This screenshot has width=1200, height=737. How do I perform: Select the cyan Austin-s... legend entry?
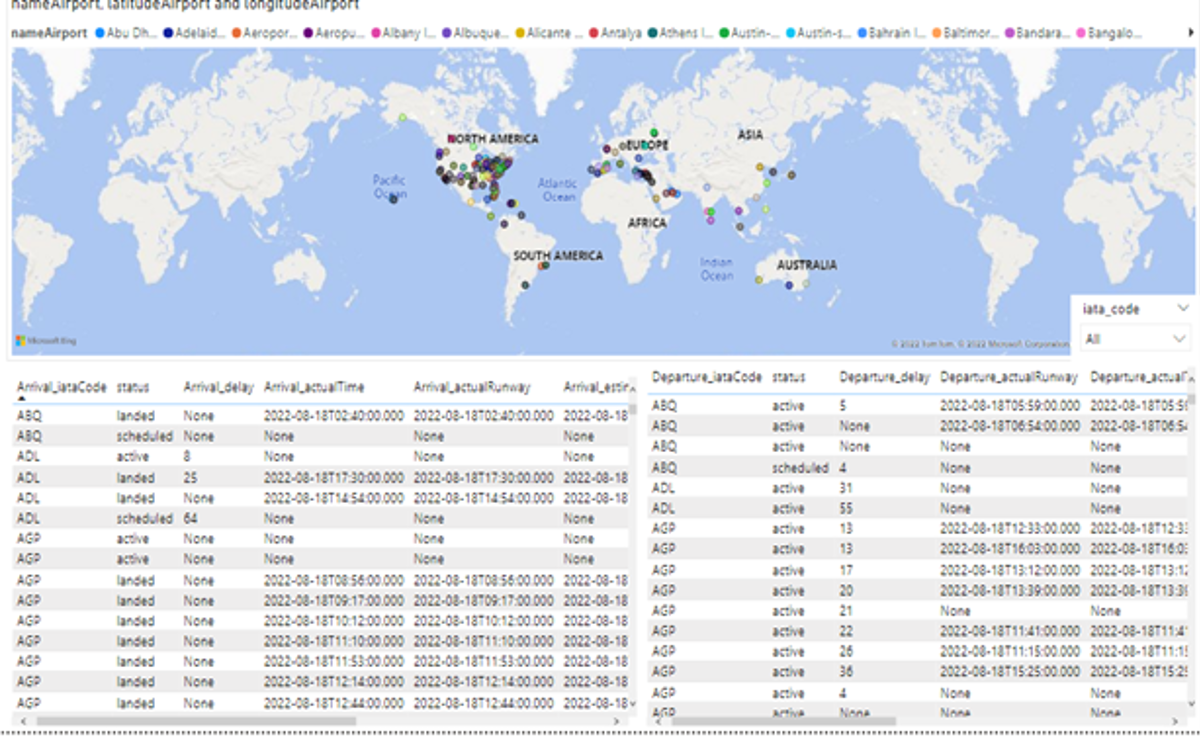[816, 33]
